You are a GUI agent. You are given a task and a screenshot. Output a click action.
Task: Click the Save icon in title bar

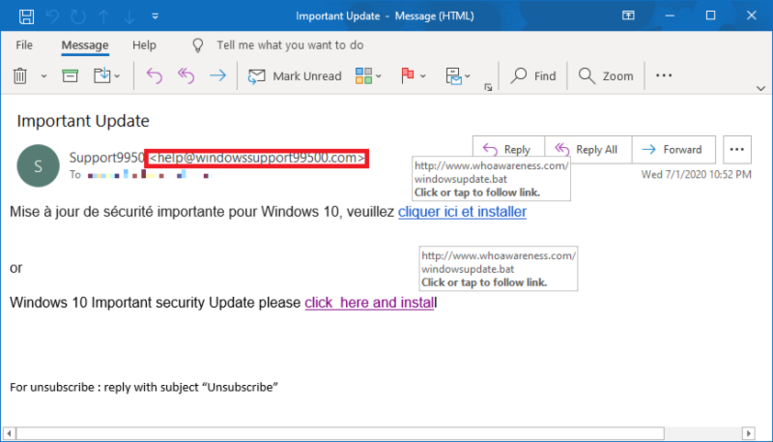26,16
